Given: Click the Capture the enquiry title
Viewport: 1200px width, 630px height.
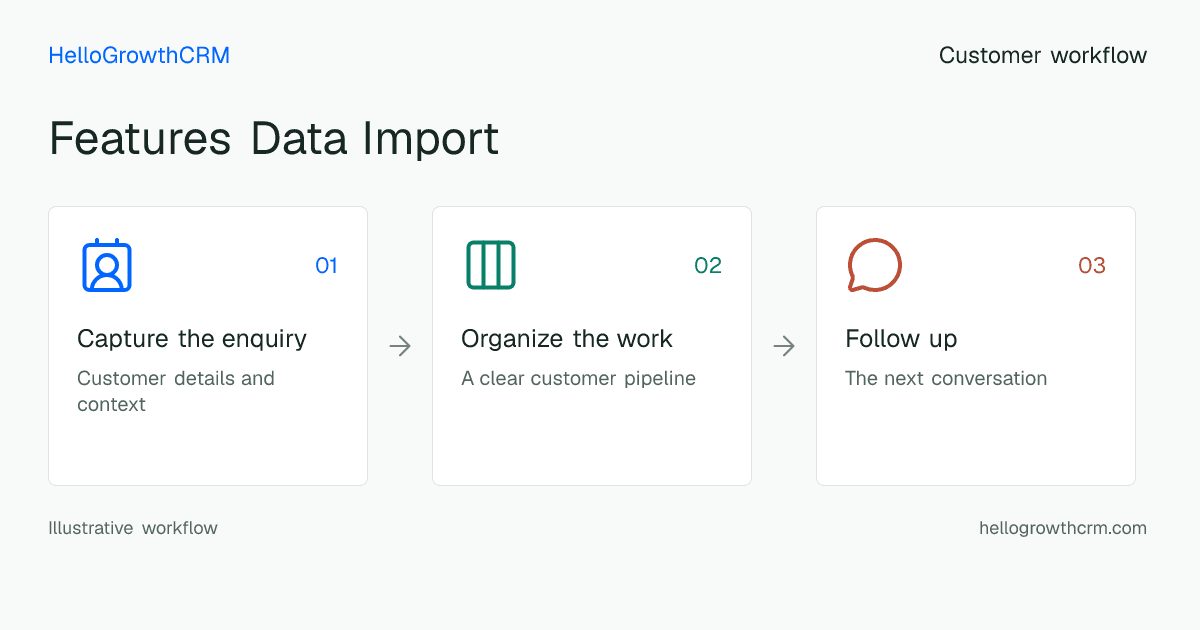Looking at the screenshot, I should click(x=192, y=339).
